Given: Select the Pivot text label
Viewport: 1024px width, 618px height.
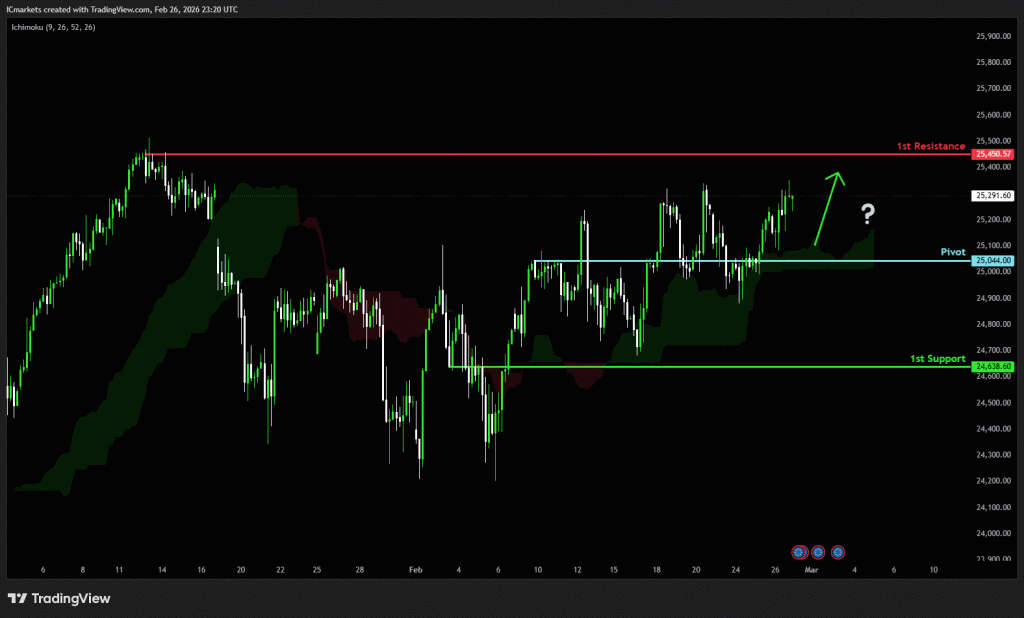Looking at the screenshot, I should point(952,252).
